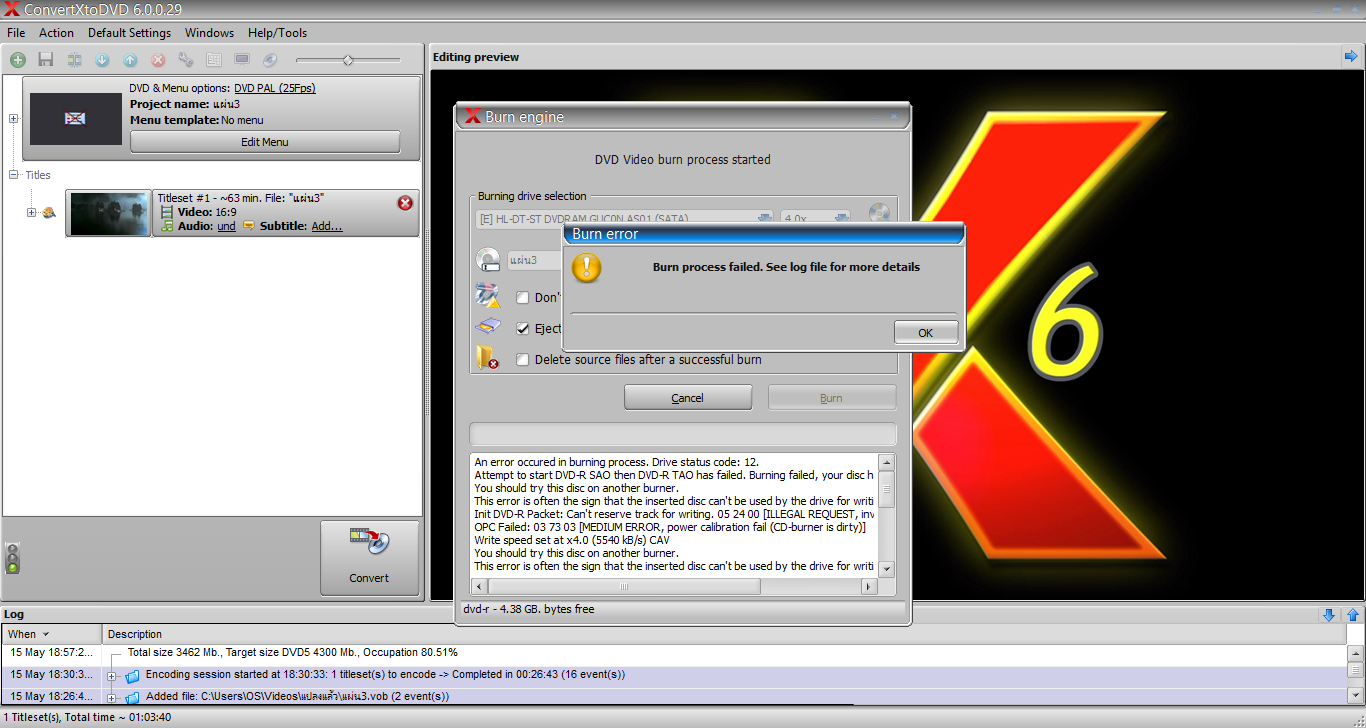The width and height of the screenshot is (1366, 728).
Task: Open the DVD PAL (25Fps) link
Action: [x=275, y=88]
